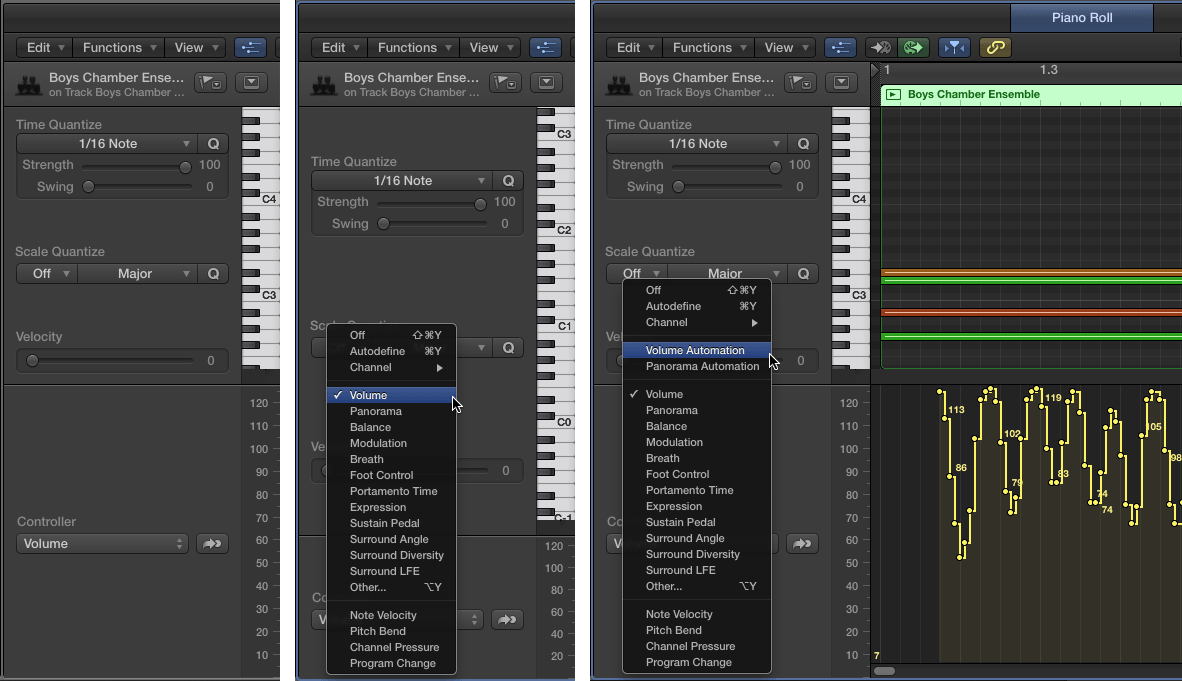Click the flag filter icon in middle panel
The width and height of the screenshot is (1182, 681).
point(505,82)
